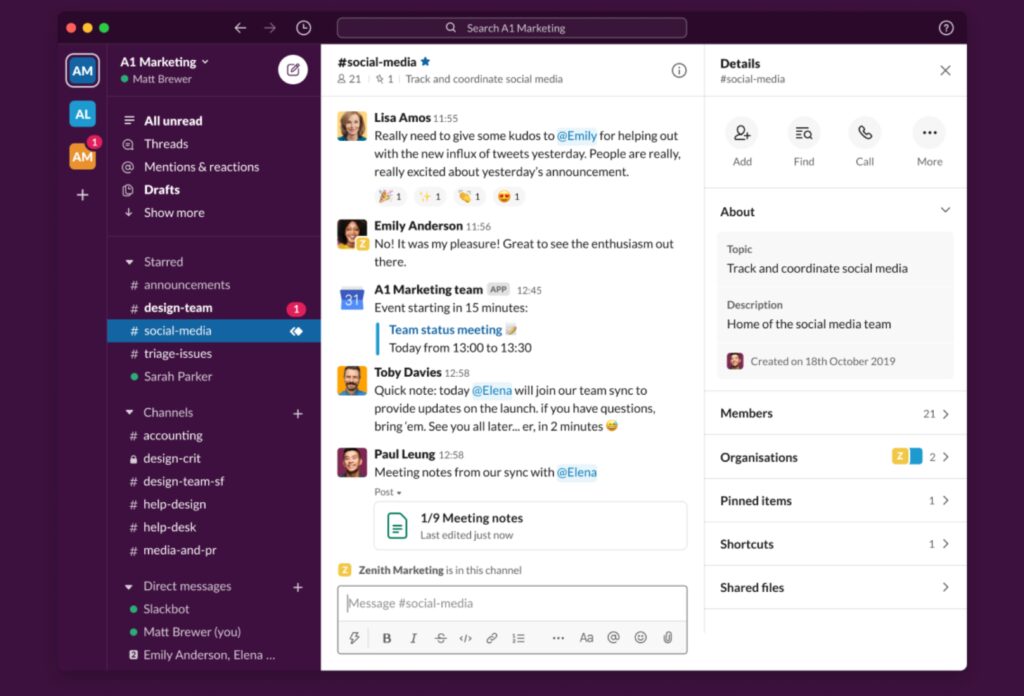This screenshot has height=696, width=1024.
Task: Toggle ordered list formatting
Action: click(x=519, y=638)
